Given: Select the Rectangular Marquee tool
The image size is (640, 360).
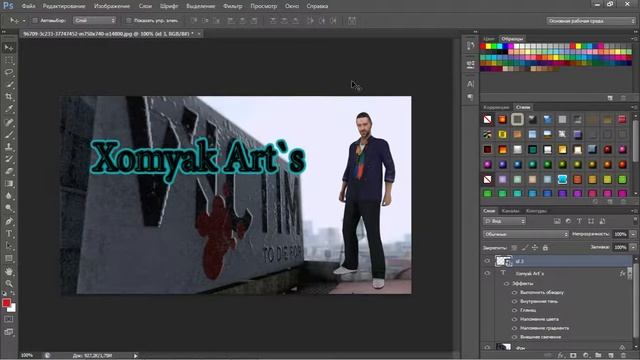Looking at the screenshot, I should coord(9,60).
